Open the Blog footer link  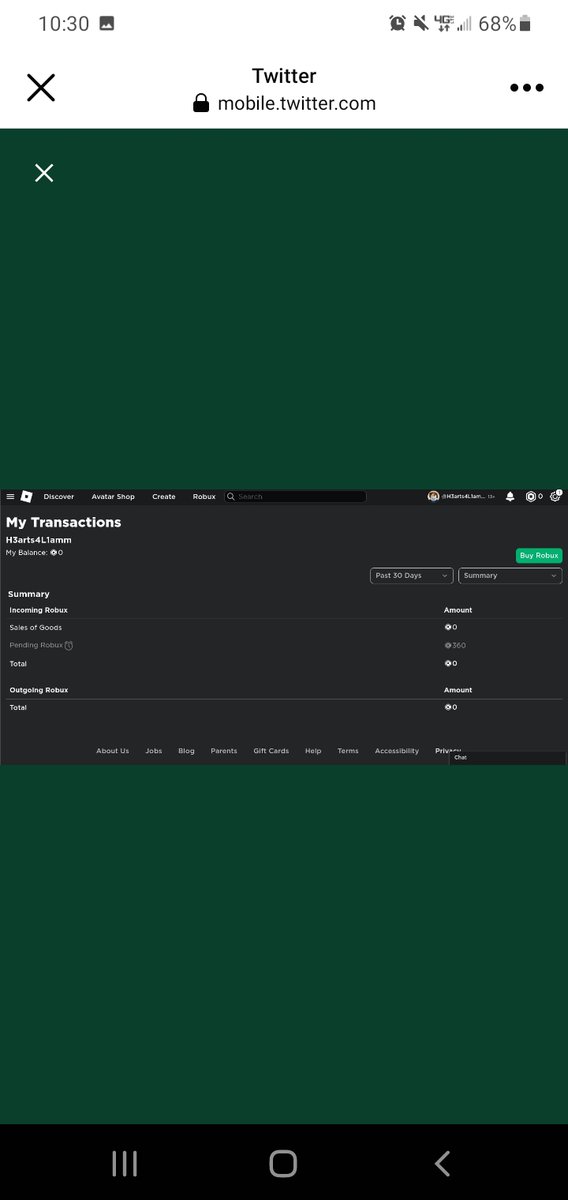point(186,751)
